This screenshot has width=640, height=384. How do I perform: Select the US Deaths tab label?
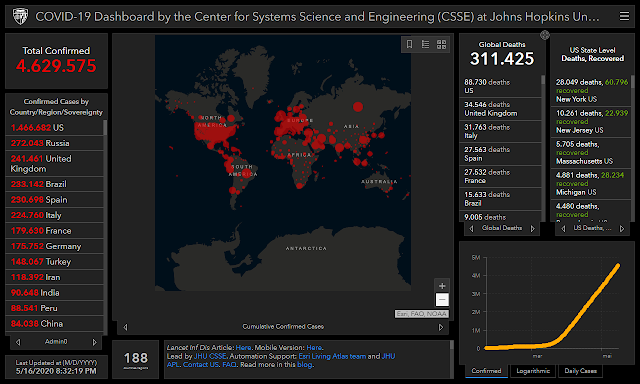[x=592, y=228]
